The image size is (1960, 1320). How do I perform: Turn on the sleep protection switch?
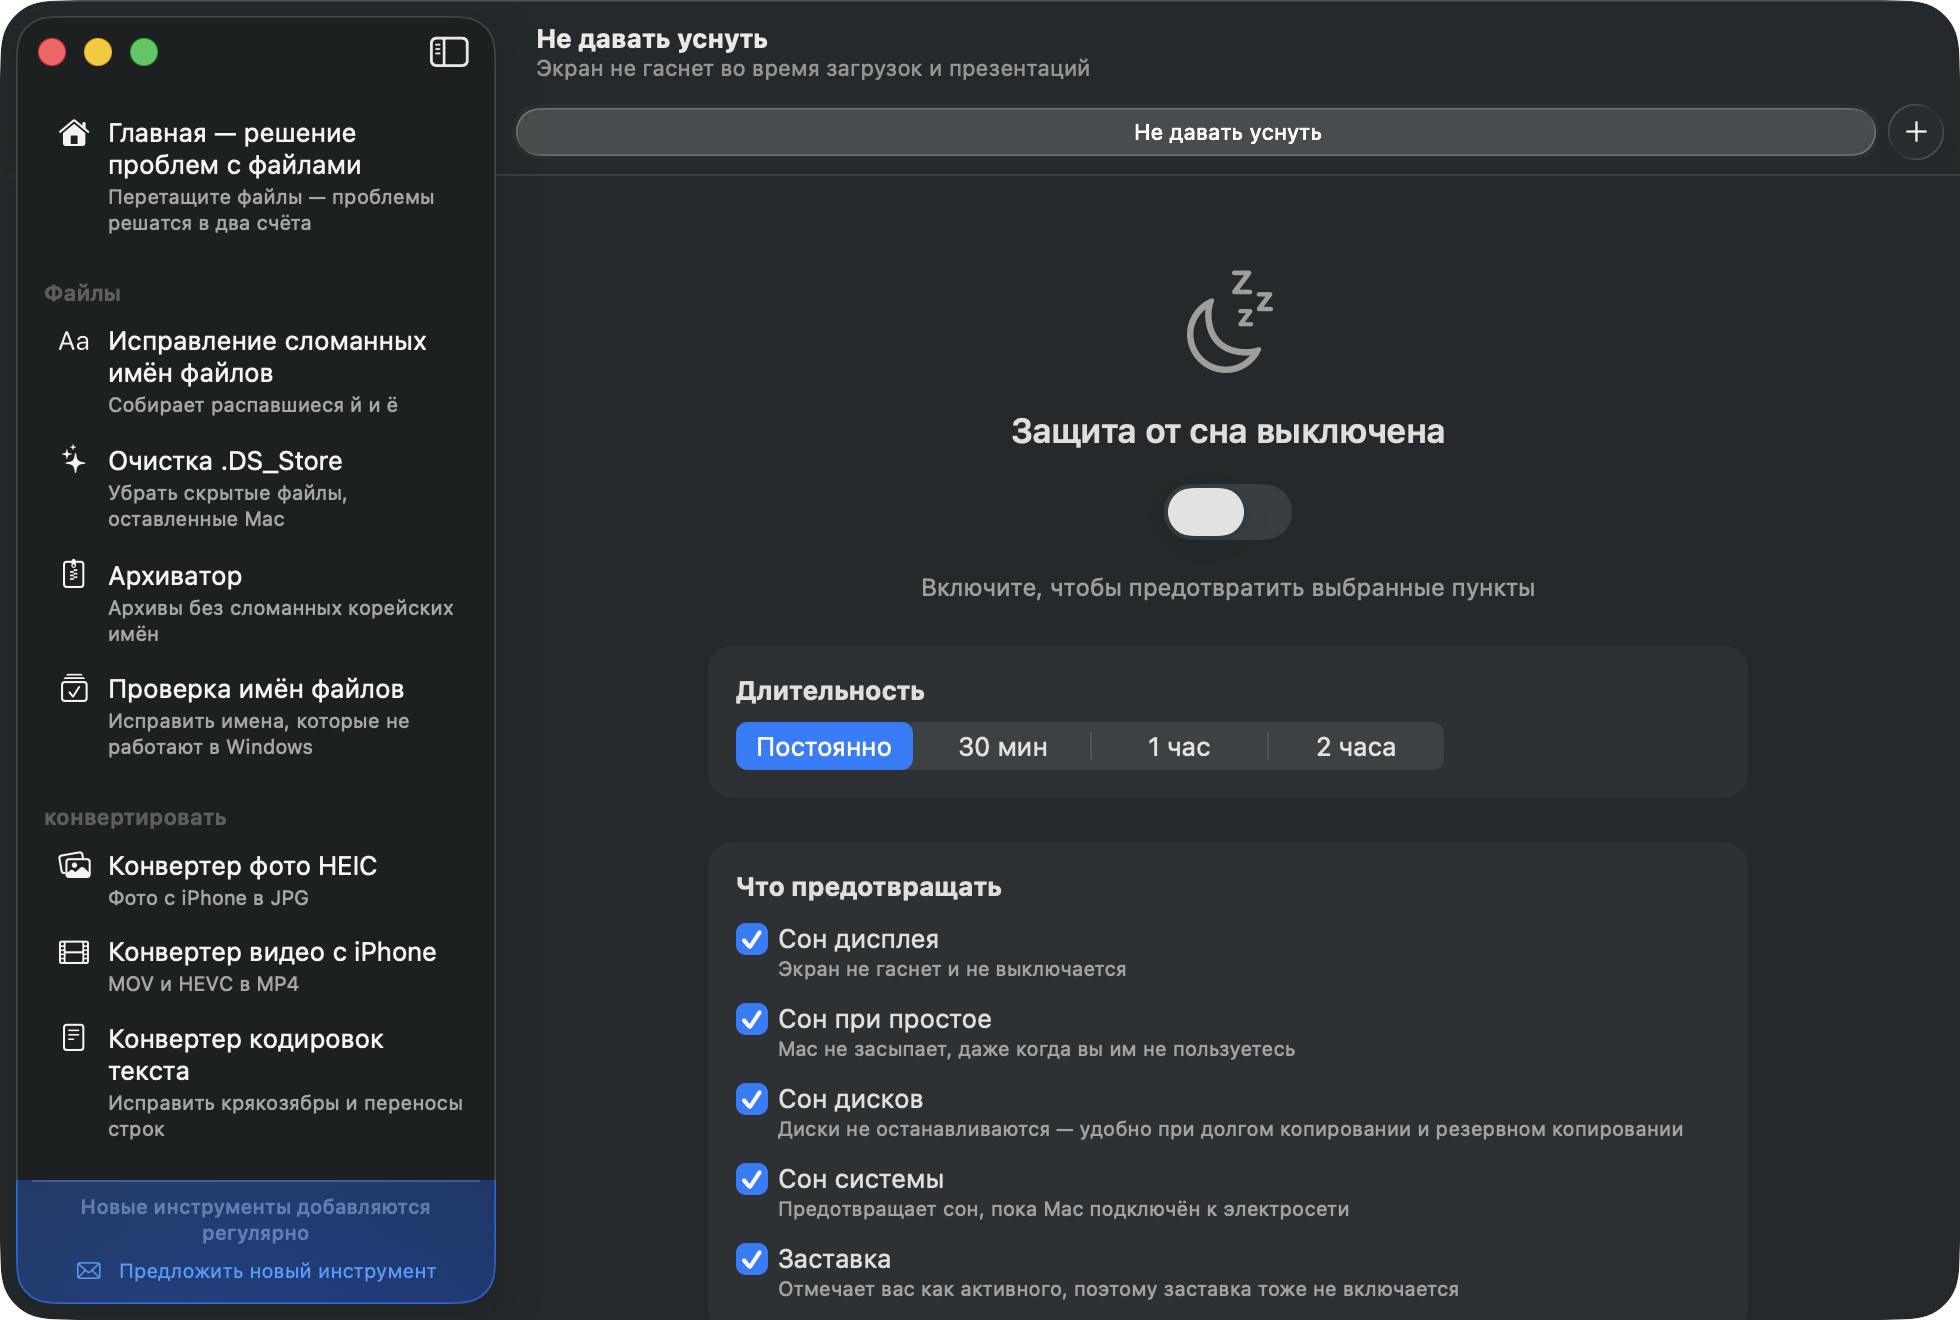tap(1228, 513)
